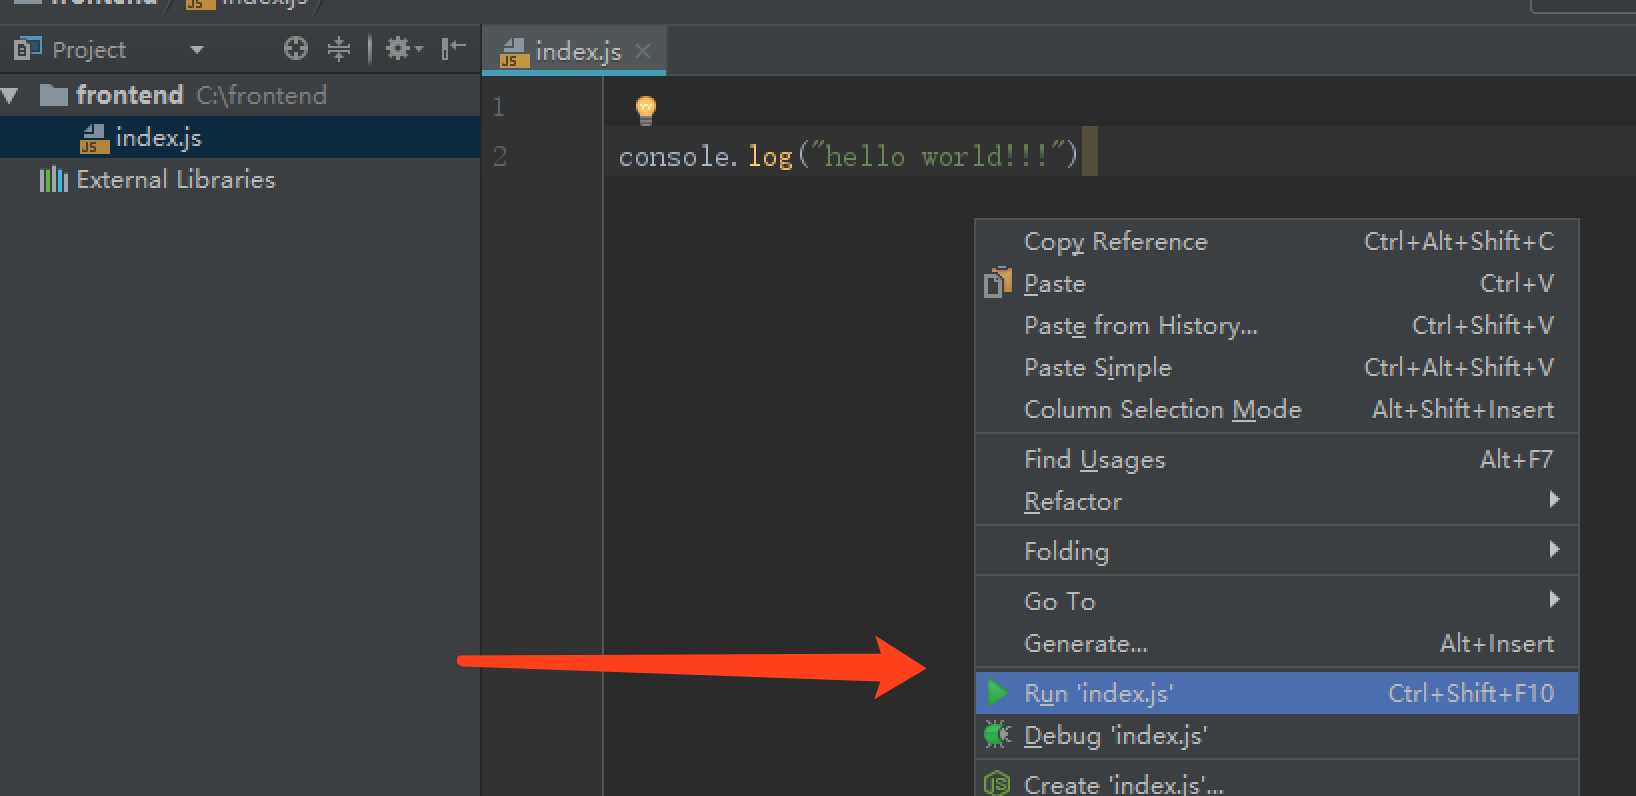Screen dimensions: 1636x796
Task: Click the C:\frontend path text
Action: click(x=262, y=96)
